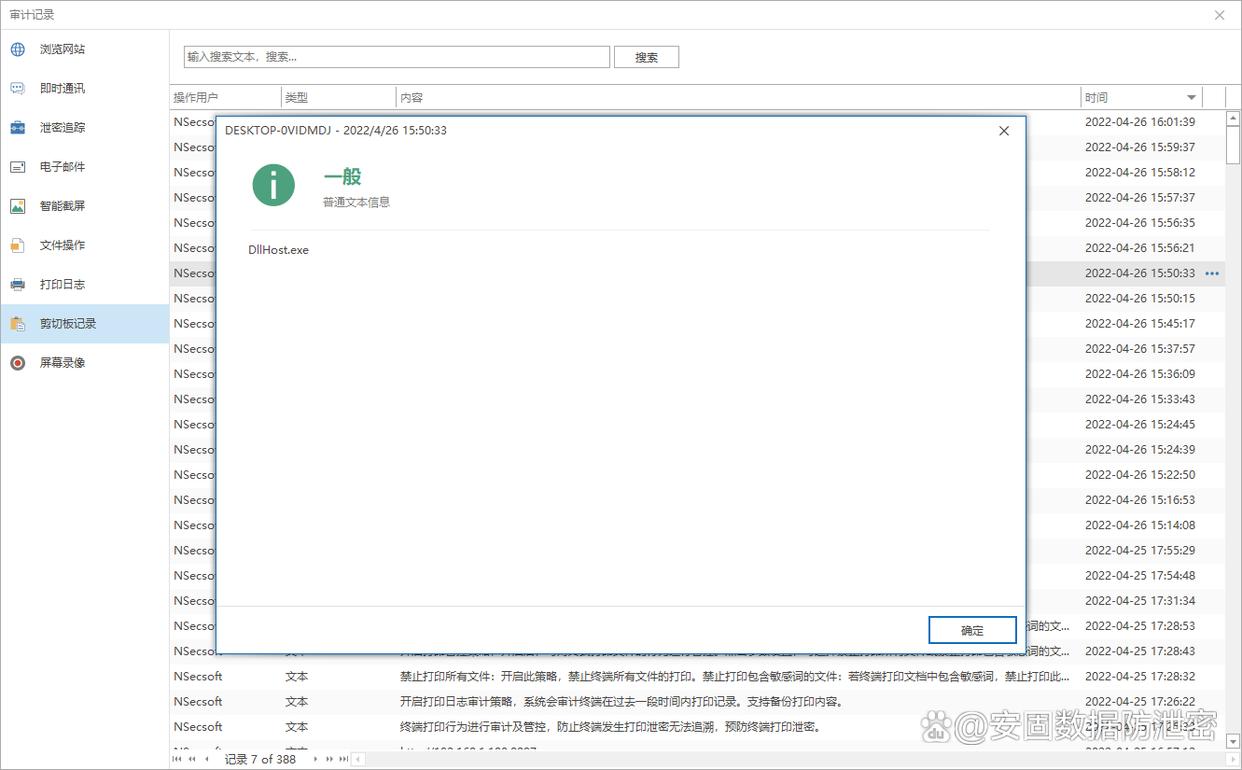This screenshot has width=1242, height=770.
Task: Click the 搜索 button
Action: click(x=646, y=58)
